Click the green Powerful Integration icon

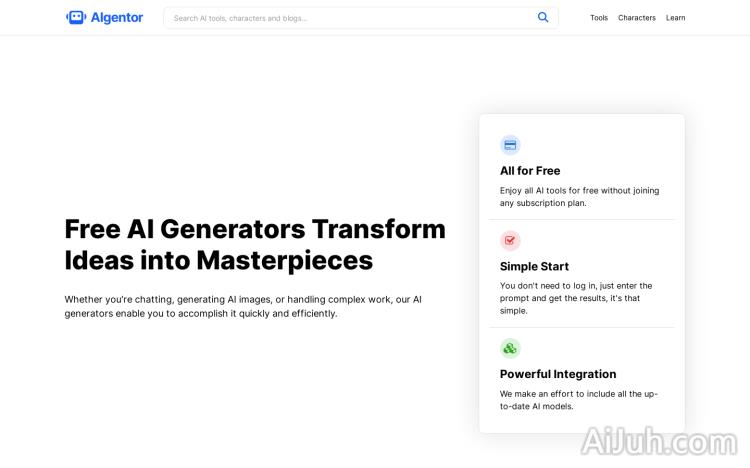510,348
